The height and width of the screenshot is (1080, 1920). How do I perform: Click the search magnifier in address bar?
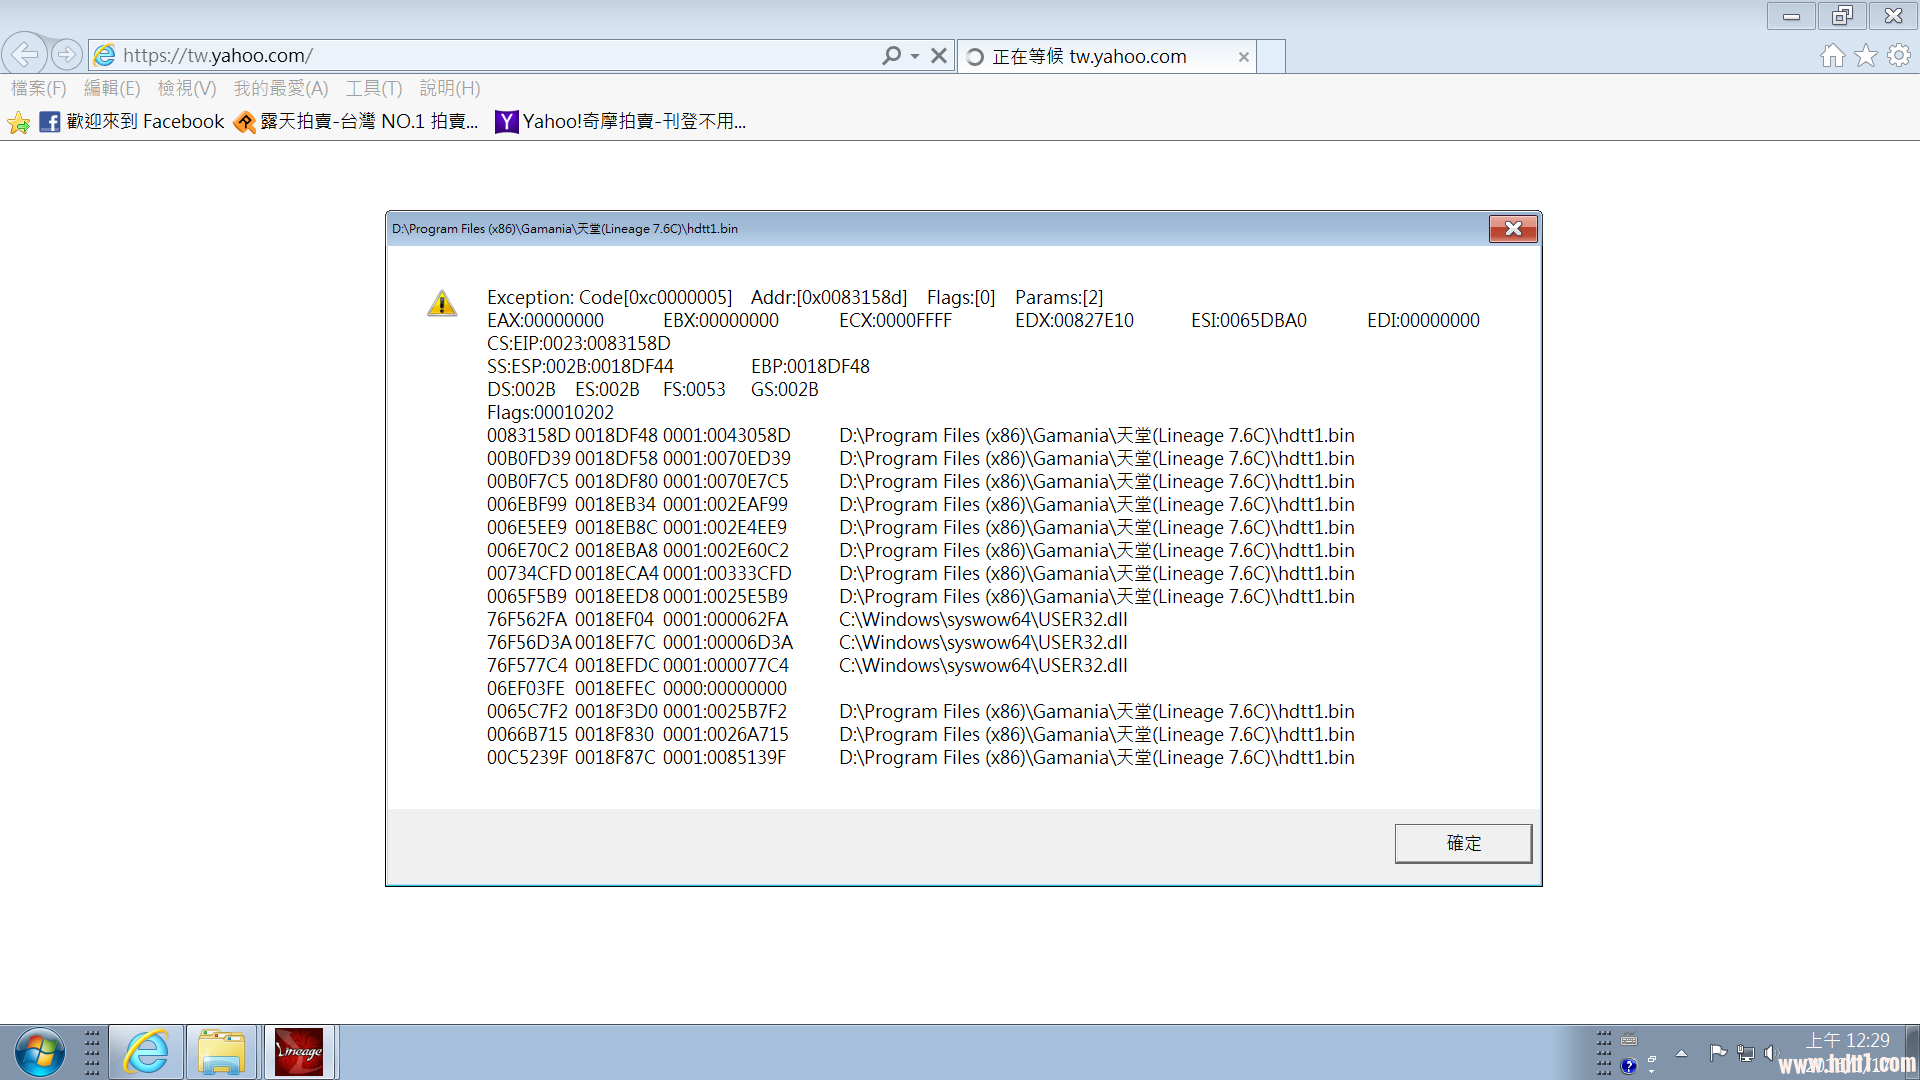coord(891,56)
